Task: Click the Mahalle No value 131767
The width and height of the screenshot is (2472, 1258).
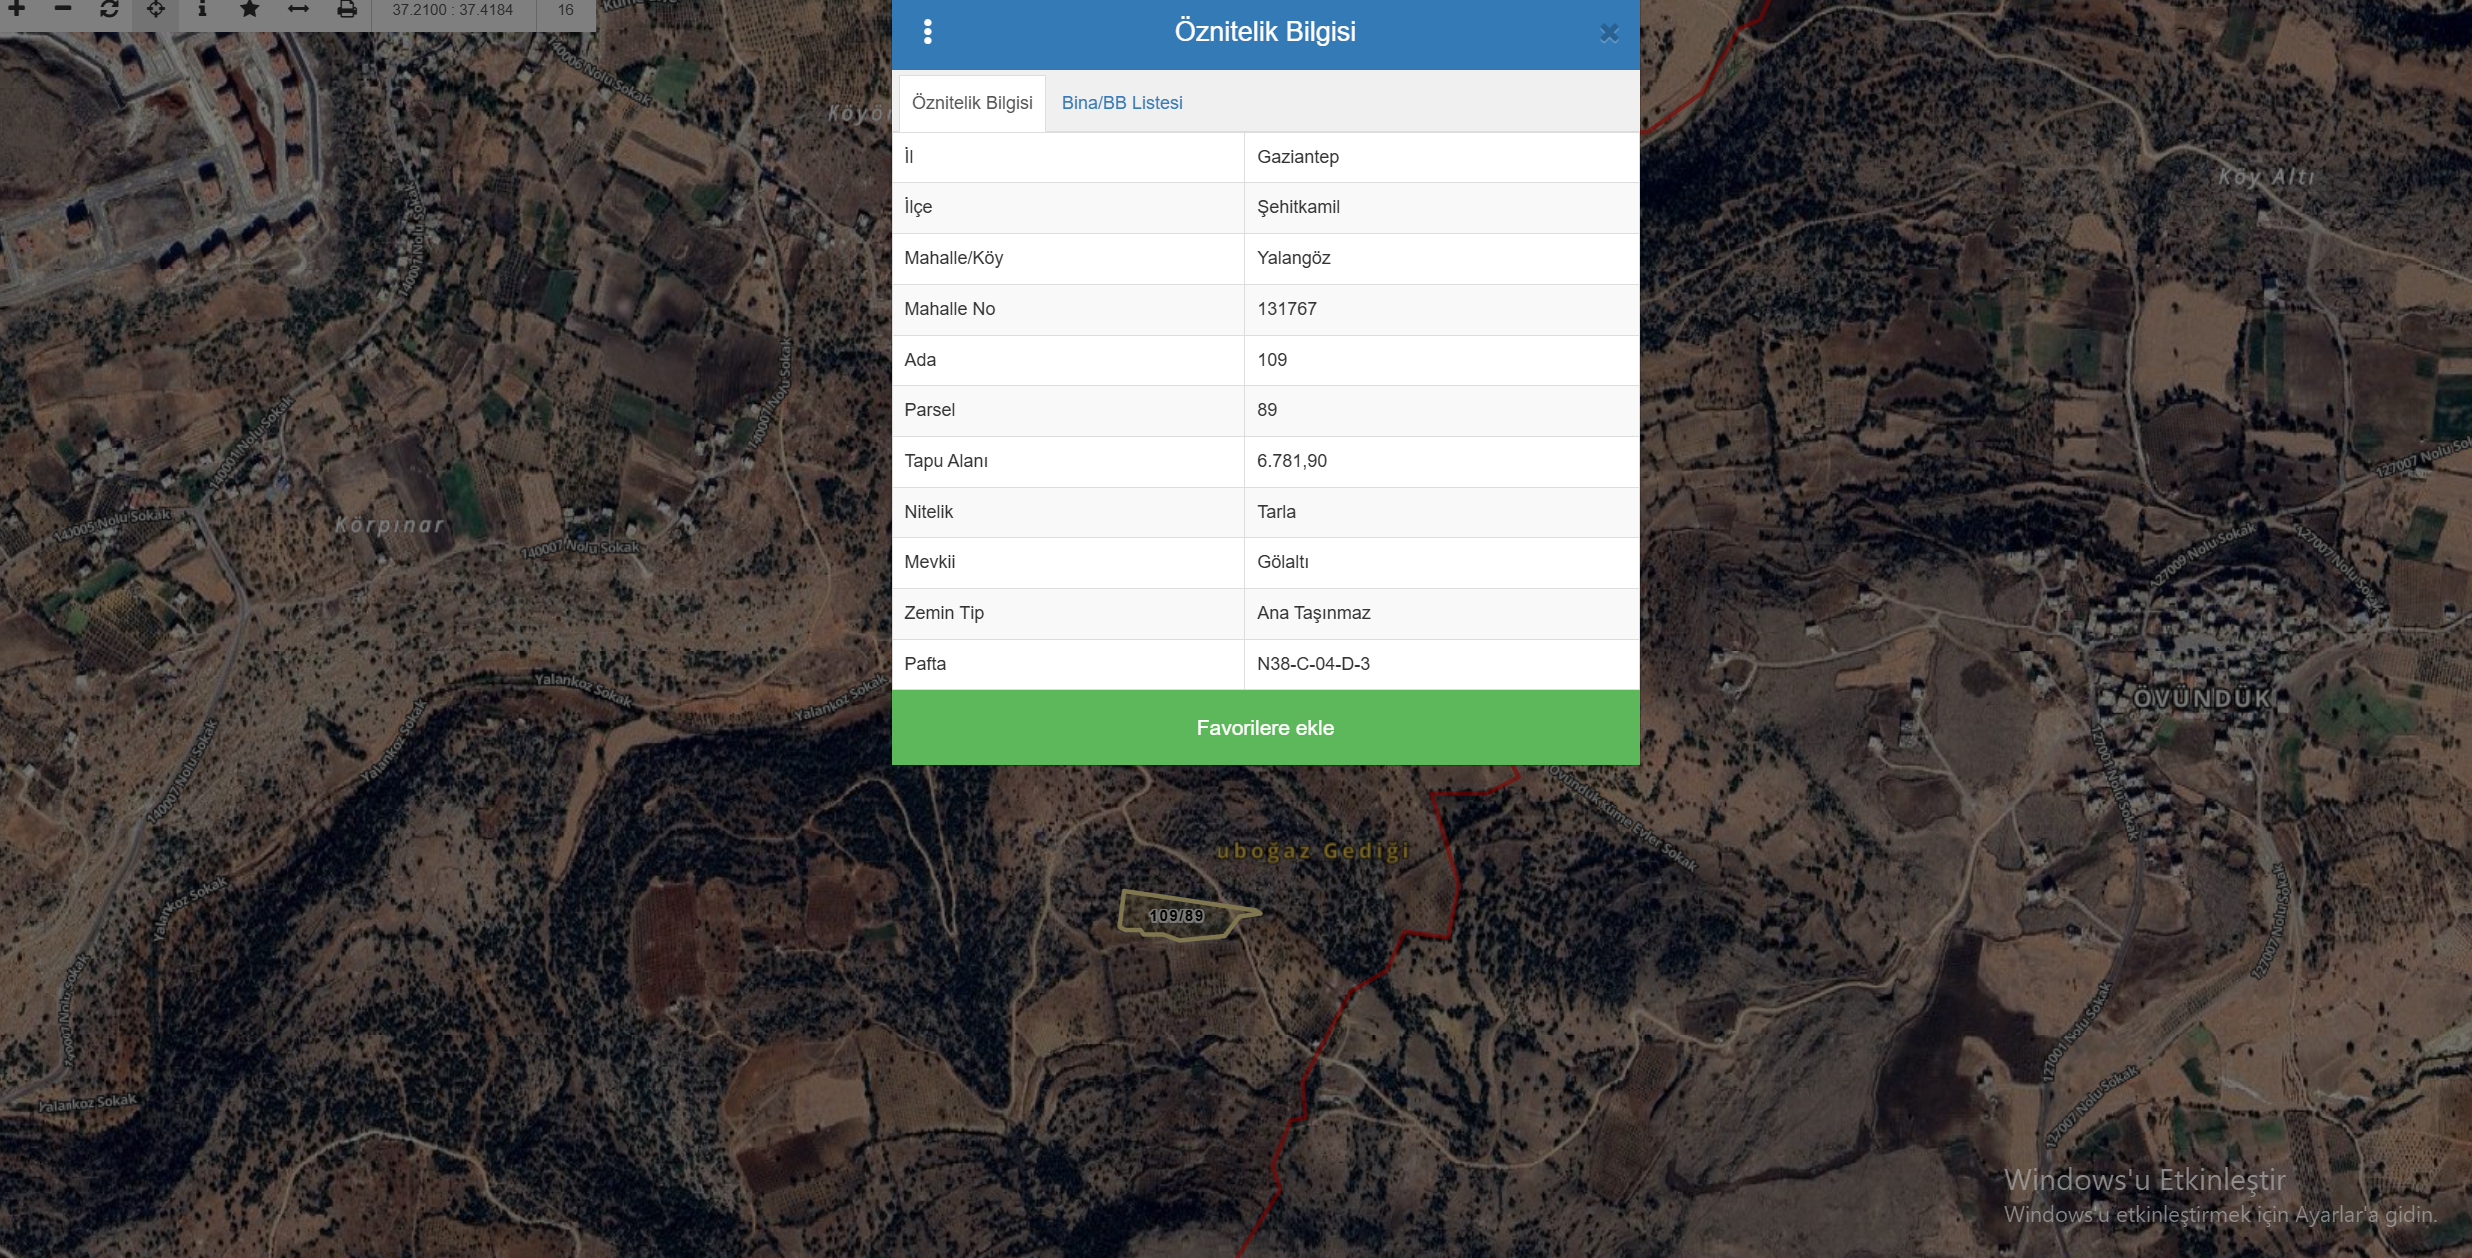Action: [x=1287, y=309]
